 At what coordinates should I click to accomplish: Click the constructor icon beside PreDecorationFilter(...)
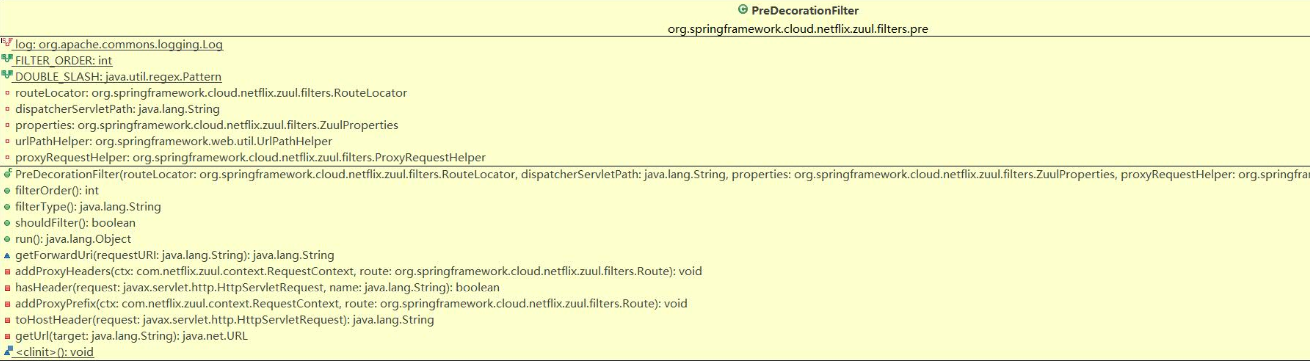(x=7, y=174)
